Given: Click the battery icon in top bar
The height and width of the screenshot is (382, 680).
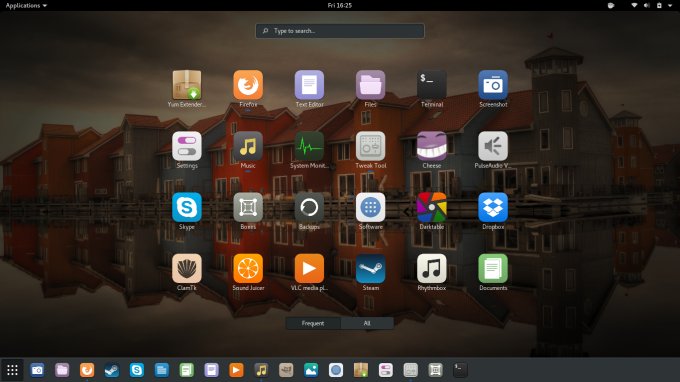Looking at the screenshot, I should (659, 5).
